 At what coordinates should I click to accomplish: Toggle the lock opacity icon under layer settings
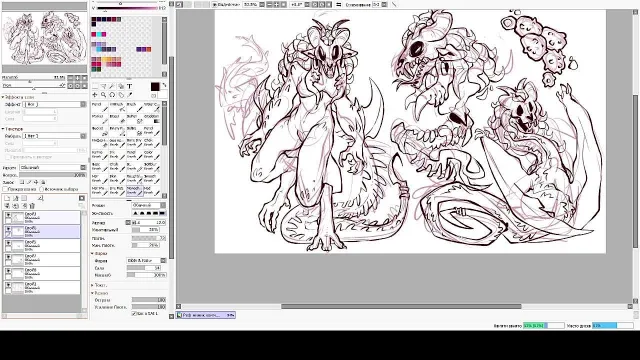pos(22,182)
